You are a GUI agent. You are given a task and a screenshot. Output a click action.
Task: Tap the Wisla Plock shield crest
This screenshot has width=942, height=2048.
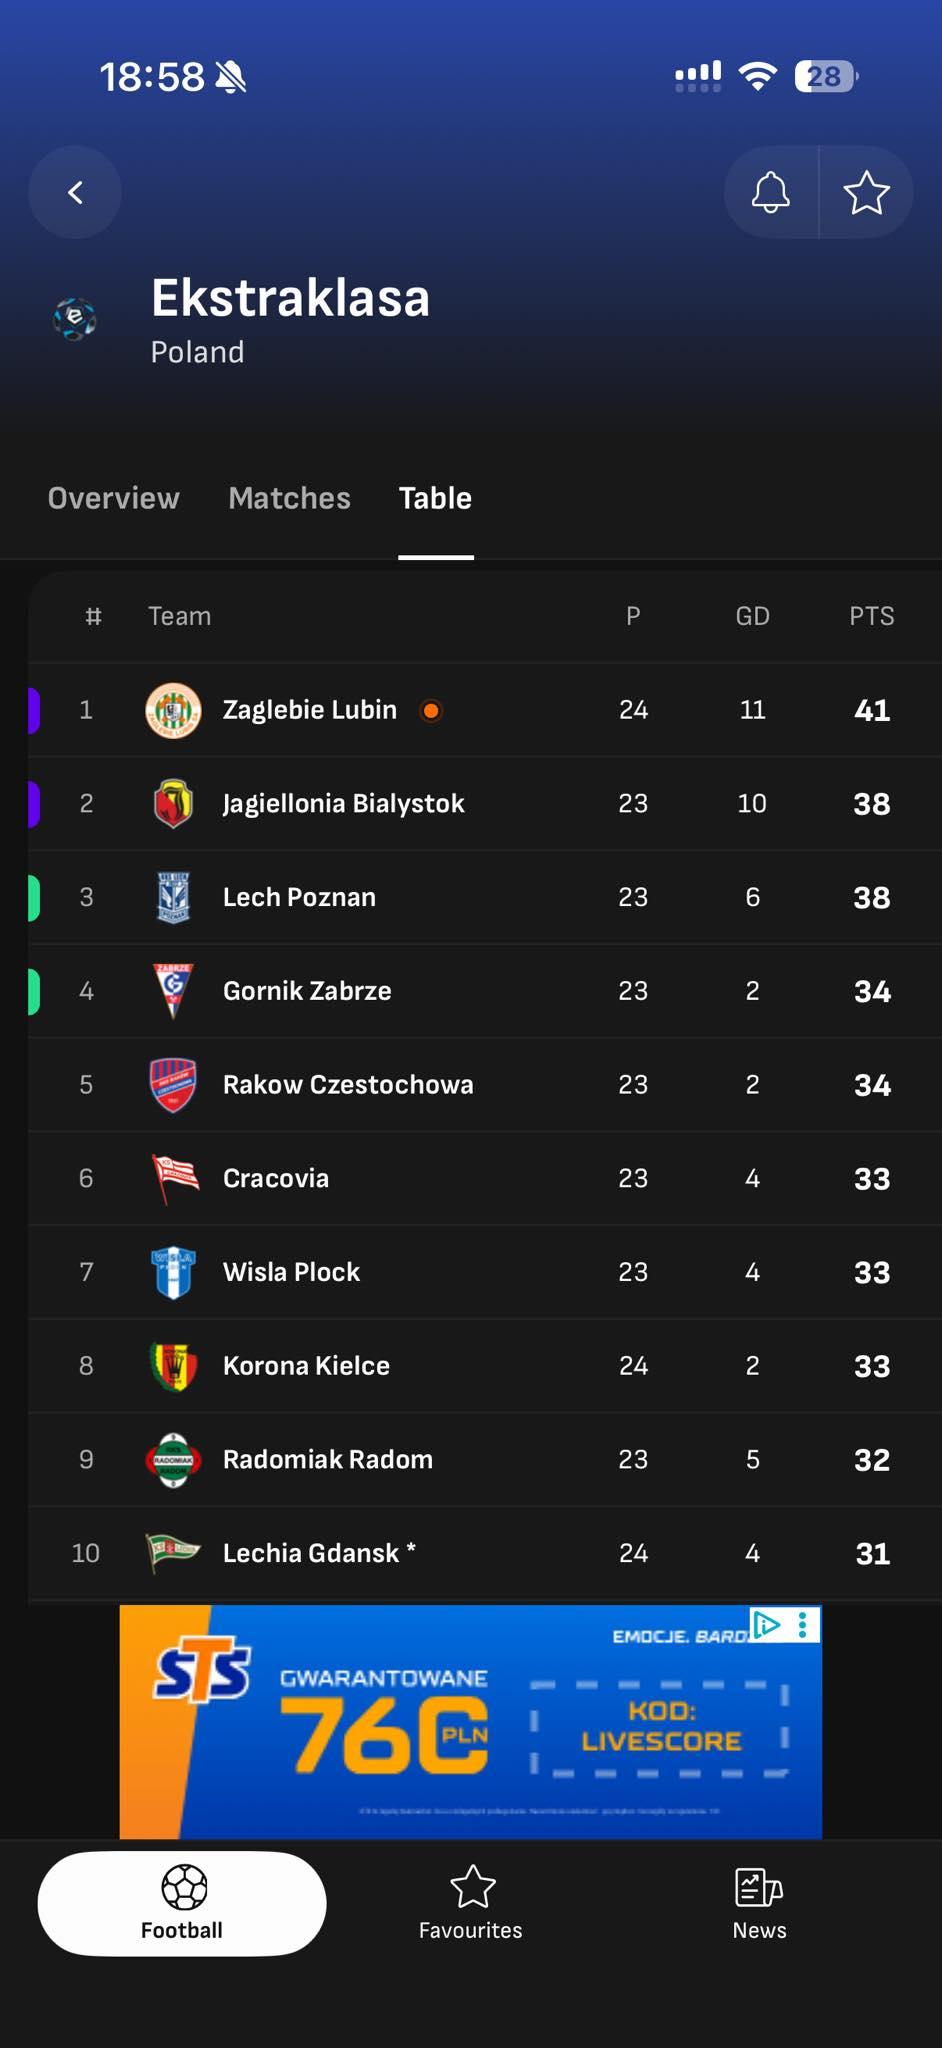click(x=173, y=1272)
